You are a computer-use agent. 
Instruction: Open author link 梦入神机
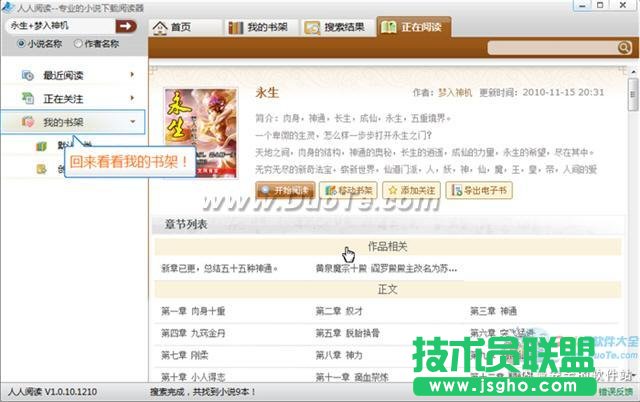click(x=455, y=92)
